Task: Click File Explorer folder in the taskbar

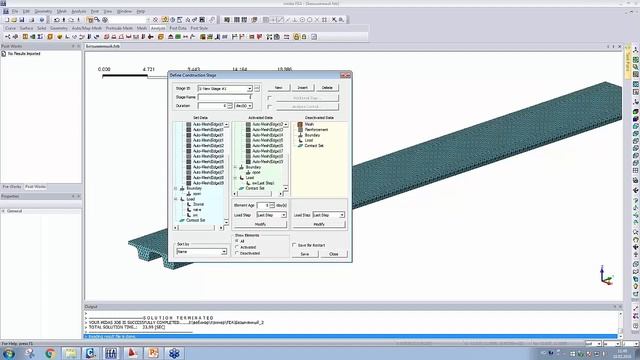Action: [71, 353]
